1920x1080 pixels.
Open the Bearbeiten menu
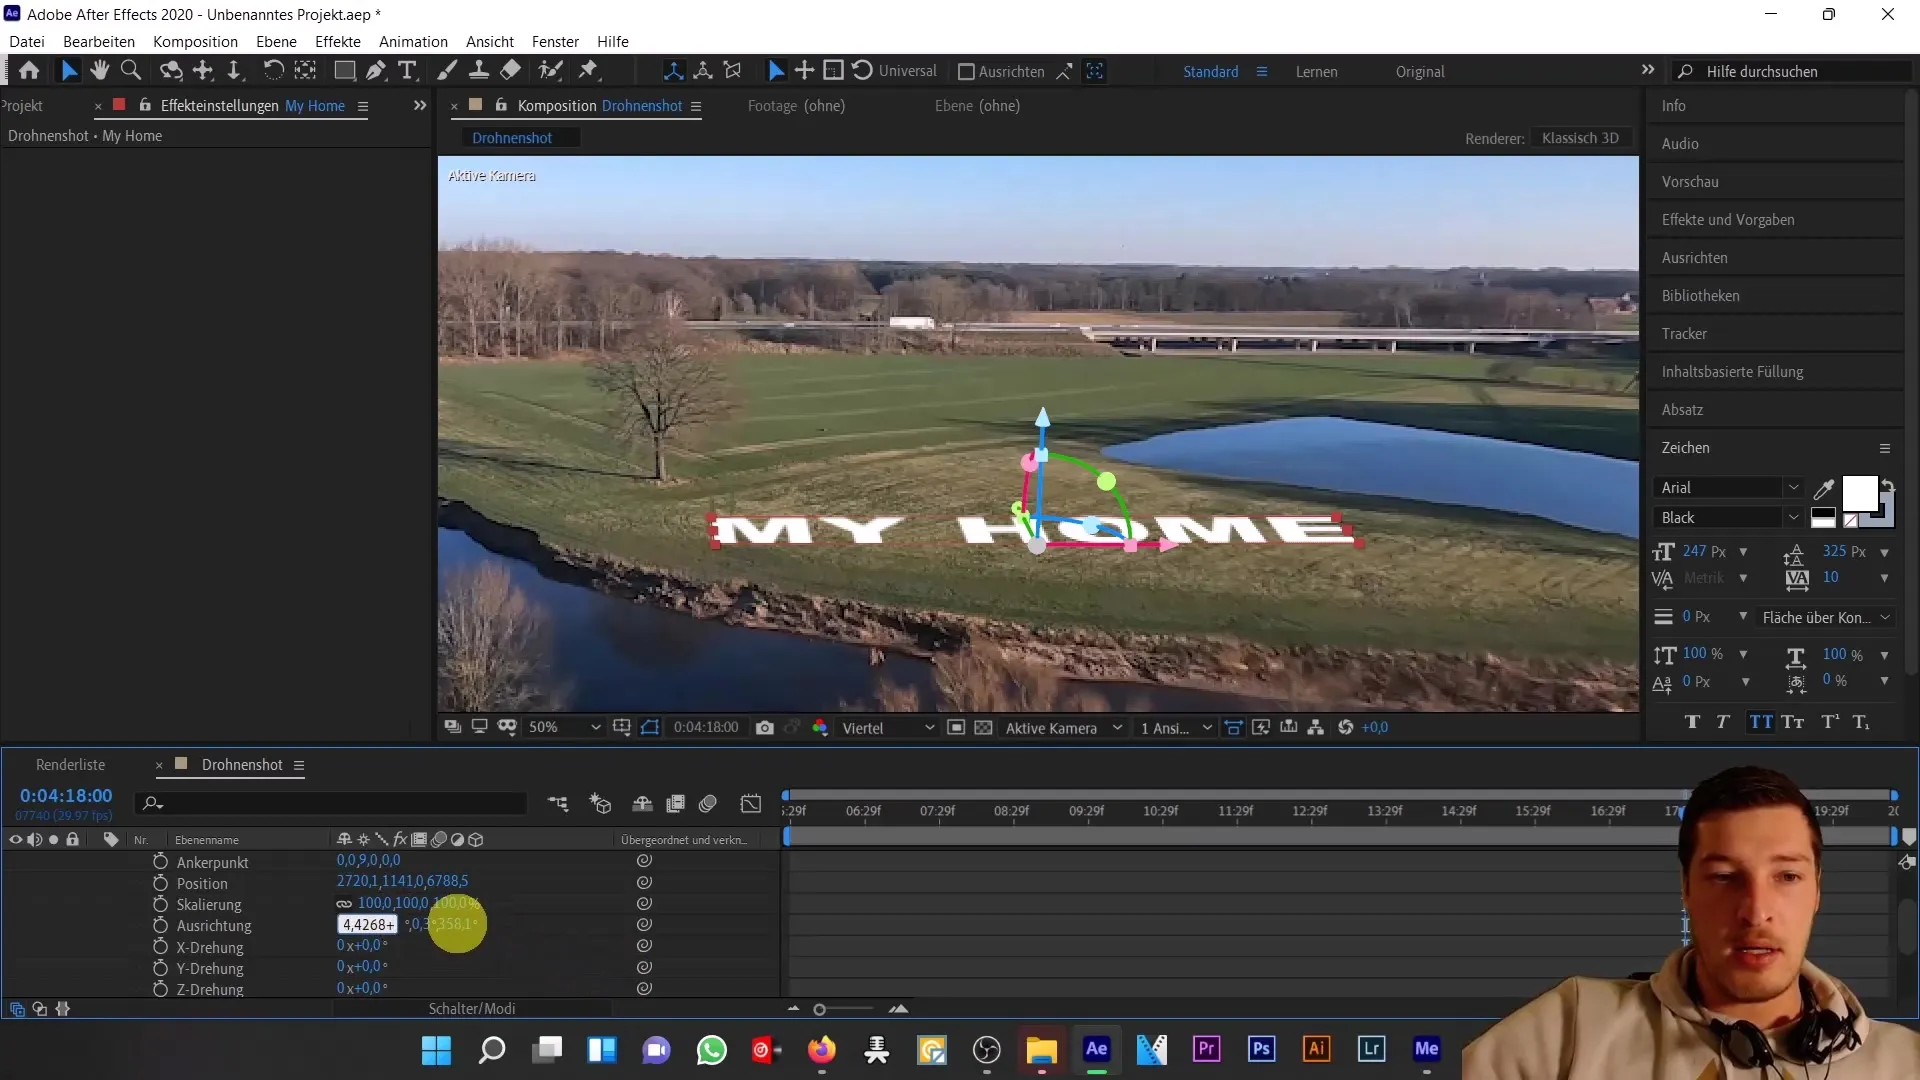coord(99,42)
